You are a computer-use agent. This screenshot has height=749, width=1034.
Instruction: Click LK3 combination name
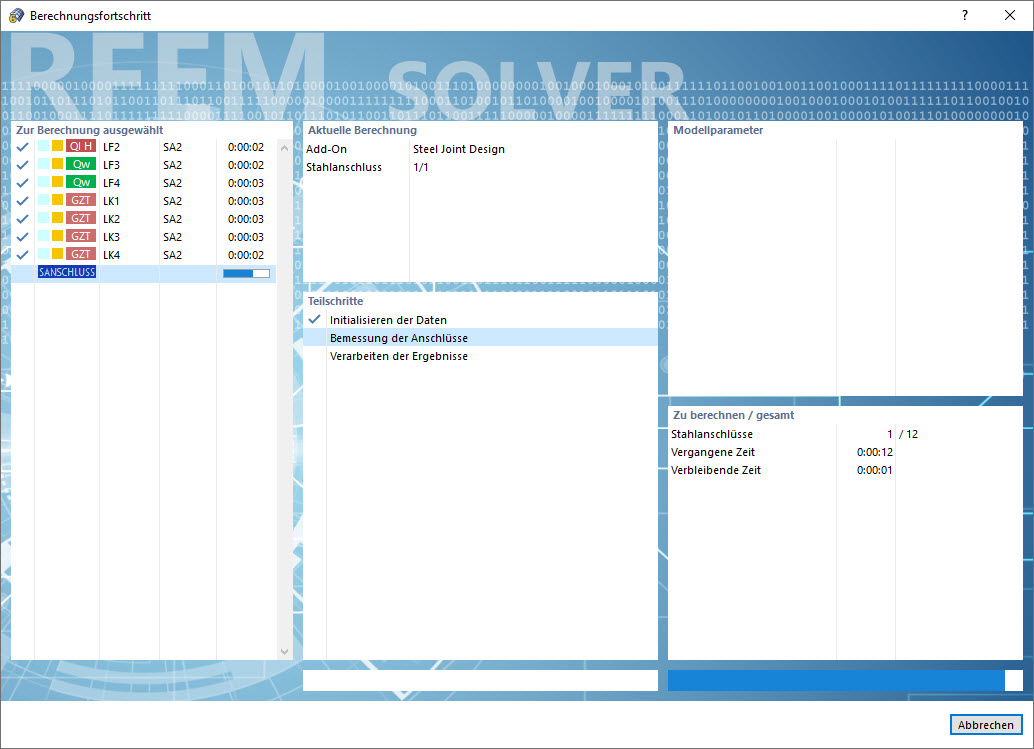coord(111,237)
